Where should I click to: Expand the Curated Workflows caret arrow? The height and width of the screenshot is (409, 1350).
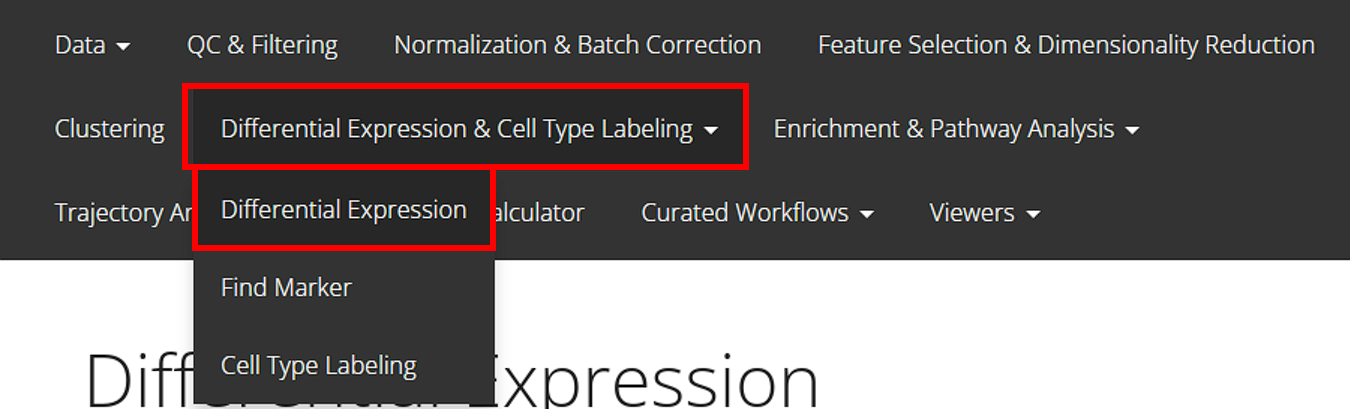tap(866, 214)
